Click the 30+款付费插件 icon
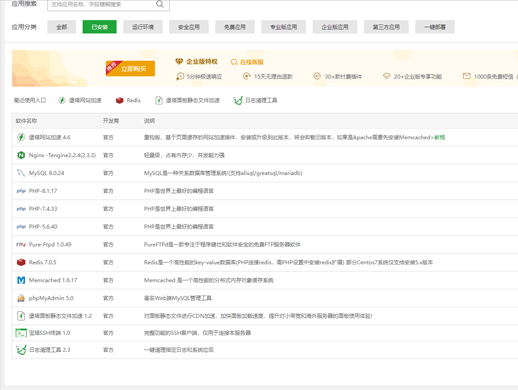 [317, 76]
